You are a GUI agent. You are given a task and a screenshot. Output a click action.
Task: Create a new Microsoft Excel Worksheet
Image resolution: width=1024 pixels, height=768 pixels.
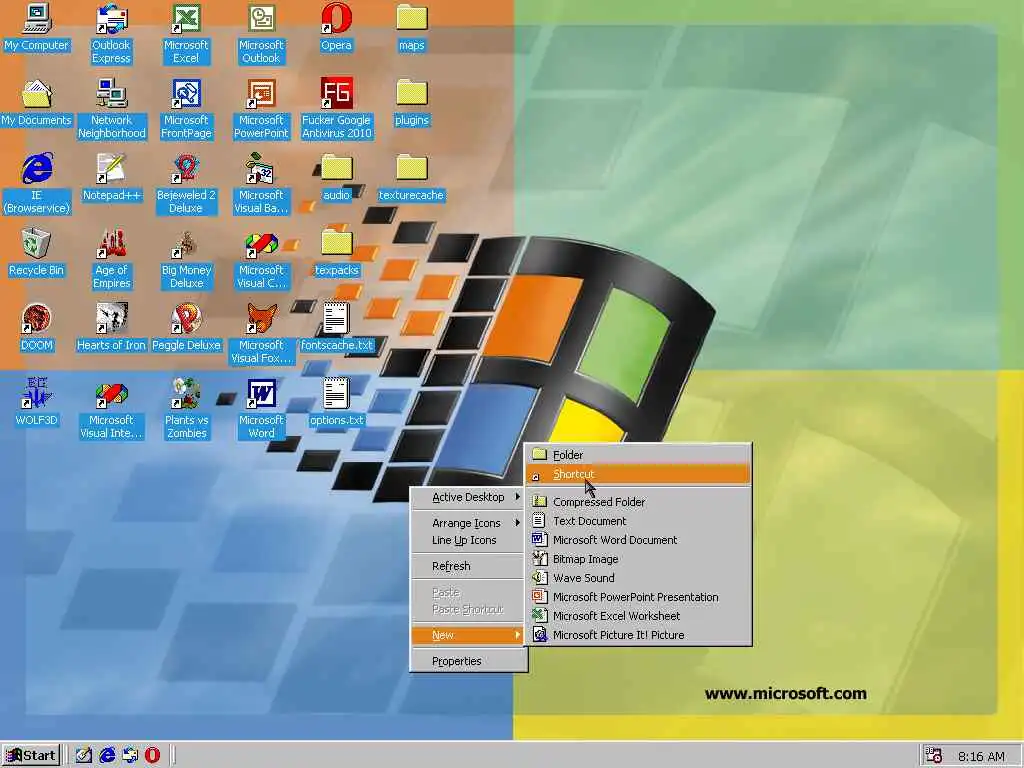[x=638, y=615]
